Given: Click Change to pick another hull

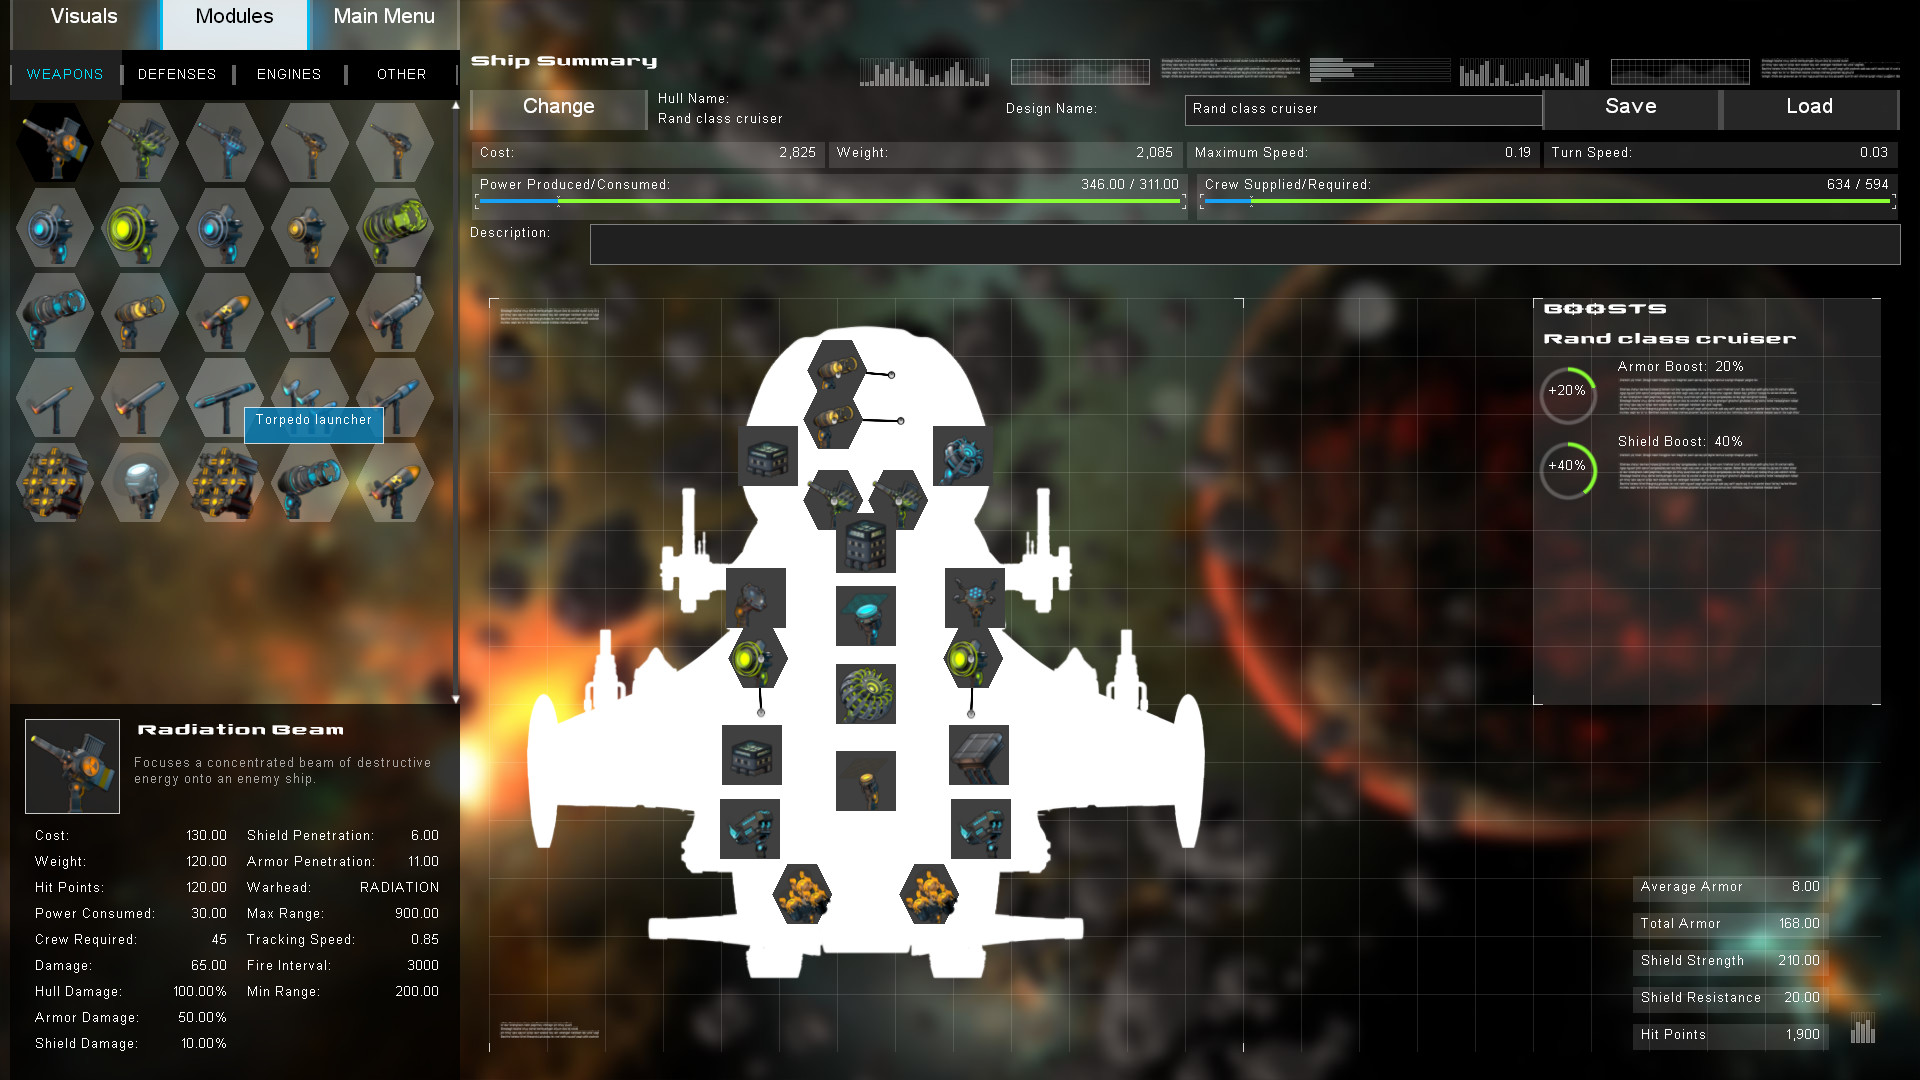Looking at the screenshot, I should click(x=557, y=107).
